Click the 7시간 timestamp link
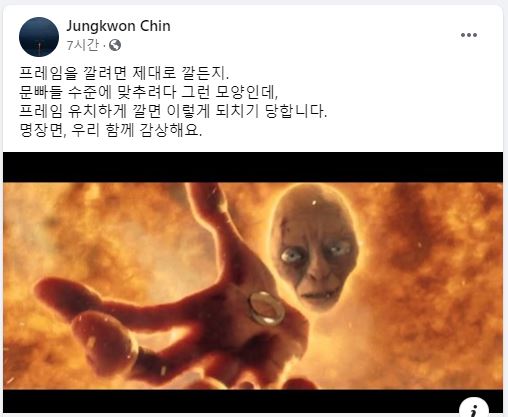 pos(83,45)
